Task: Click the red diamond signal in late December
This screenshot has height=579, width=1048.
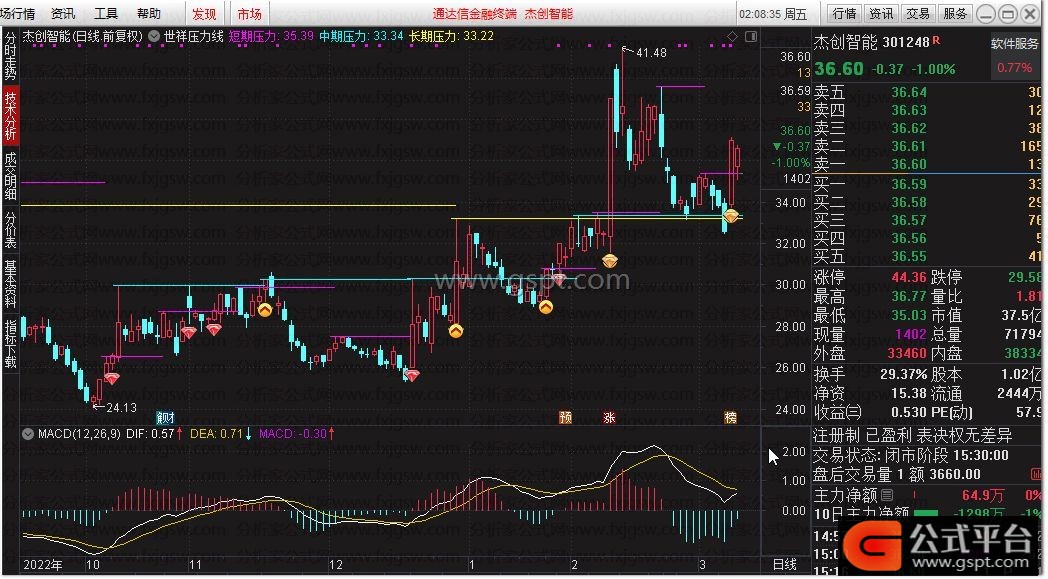Action: [412, 376]
